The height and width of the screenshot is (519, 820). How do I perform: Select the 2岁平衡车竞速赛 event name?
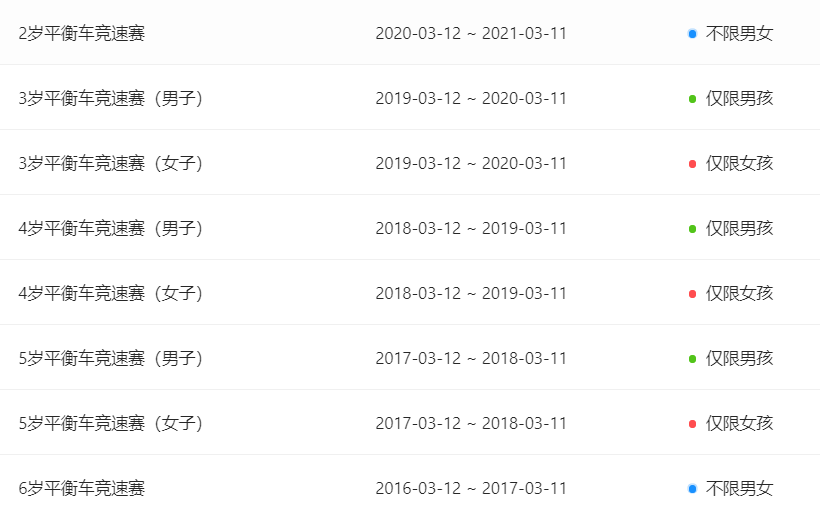coord(82,33)
